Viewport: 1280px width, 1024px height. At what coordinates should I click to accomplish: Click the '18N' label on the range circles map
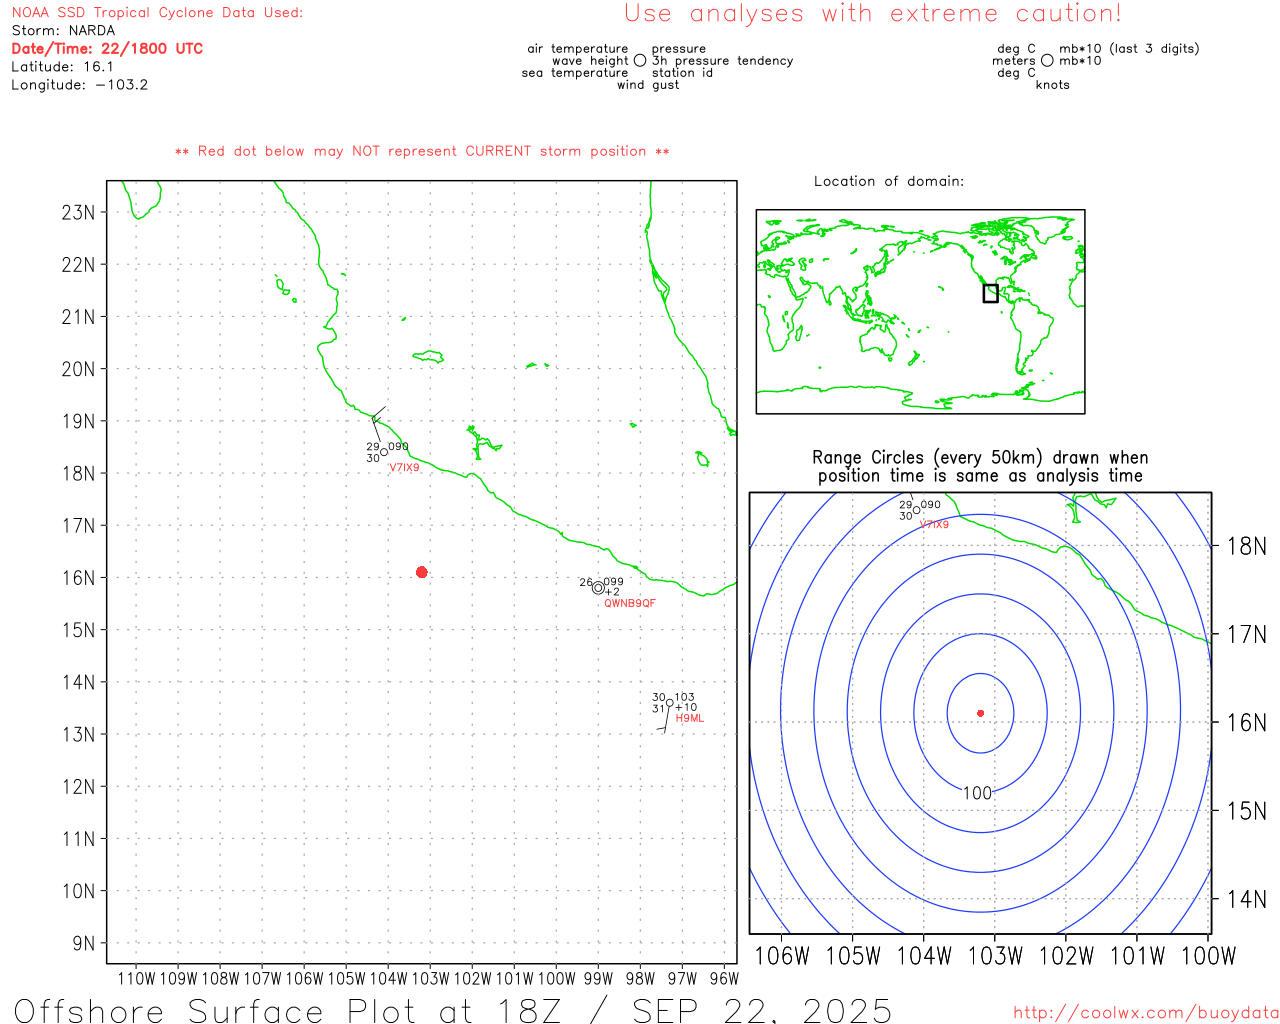click(x=1247, y=546)
